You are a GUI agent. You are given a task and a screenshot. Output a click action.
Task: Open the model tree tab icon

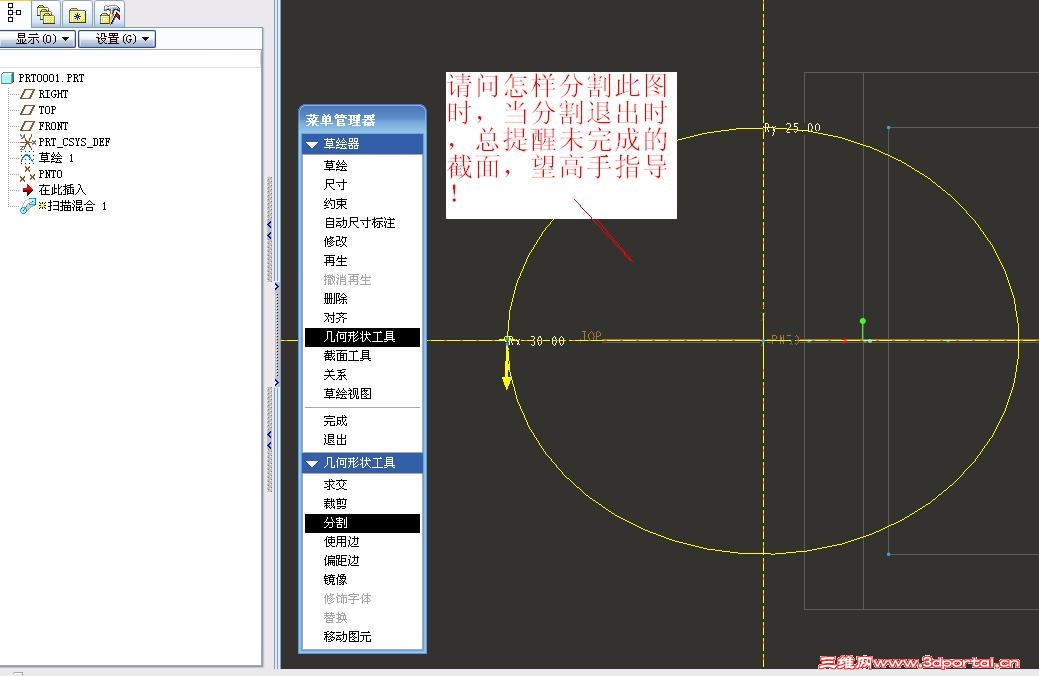[14, 13]
